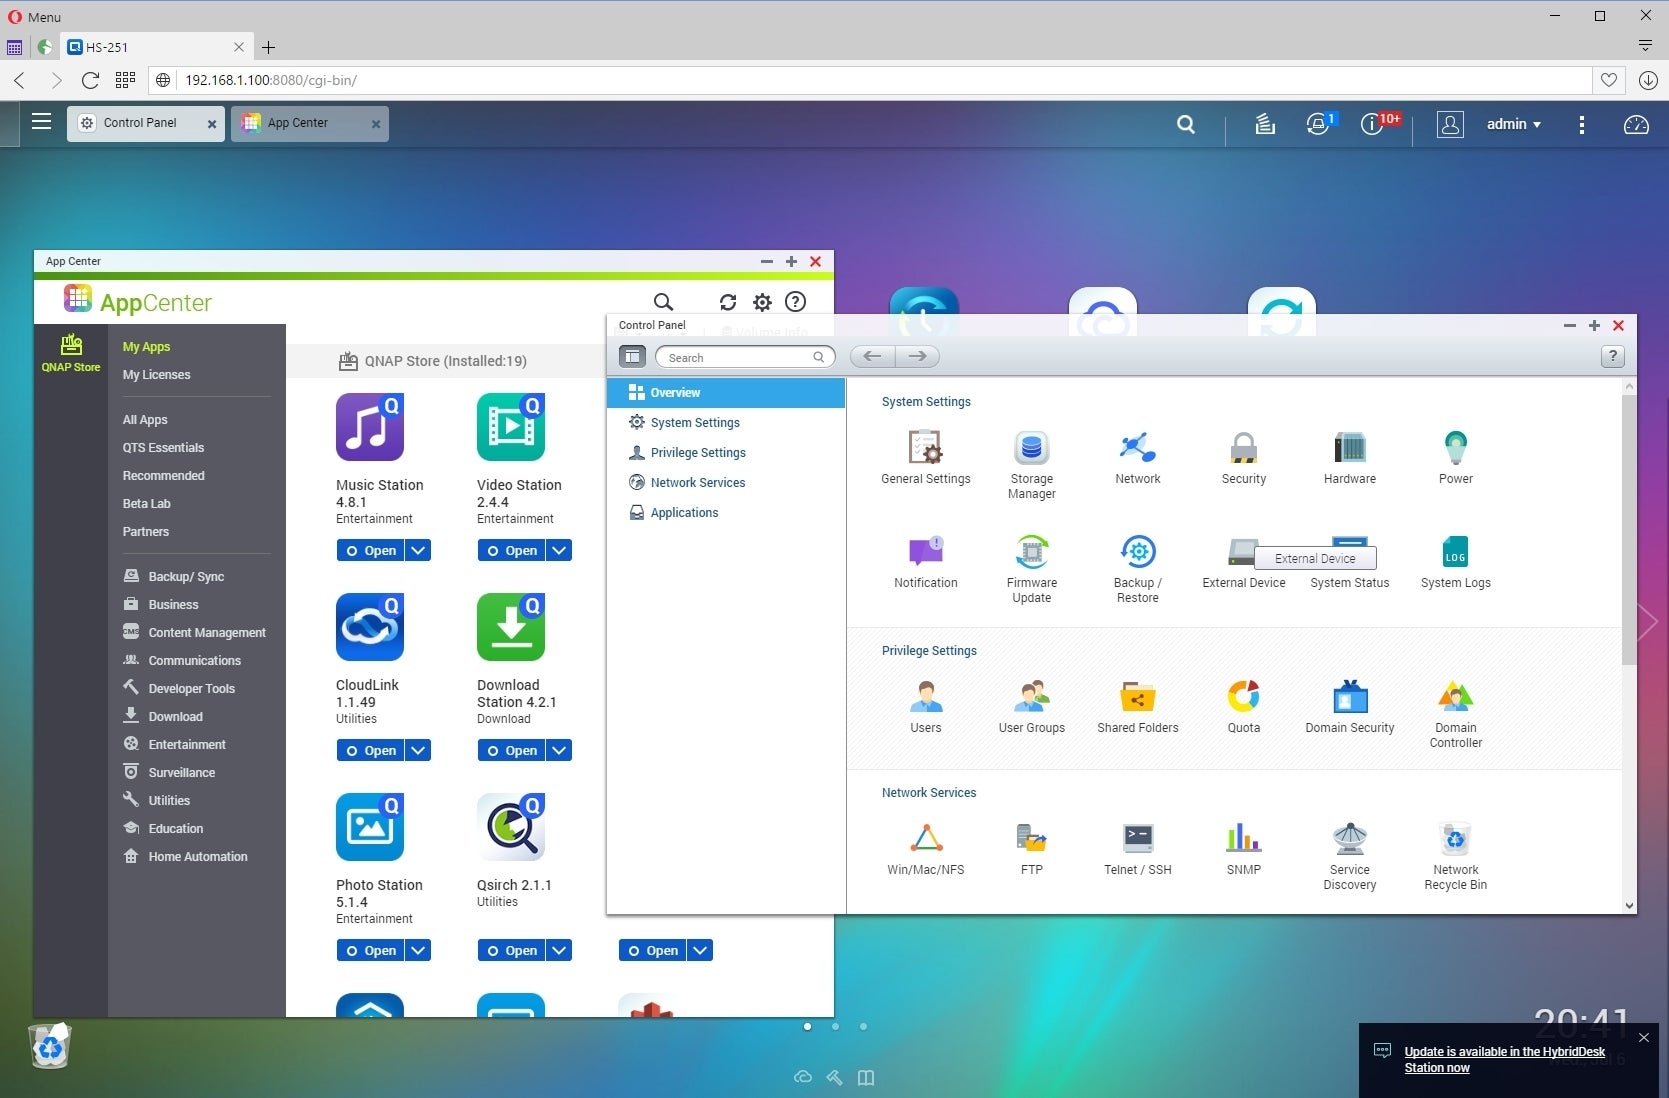Image resolution: width=1669 pixels, height=1098 pixels.
Task: Go forward in Control Panel navigation
Action: tap(917, 356)
